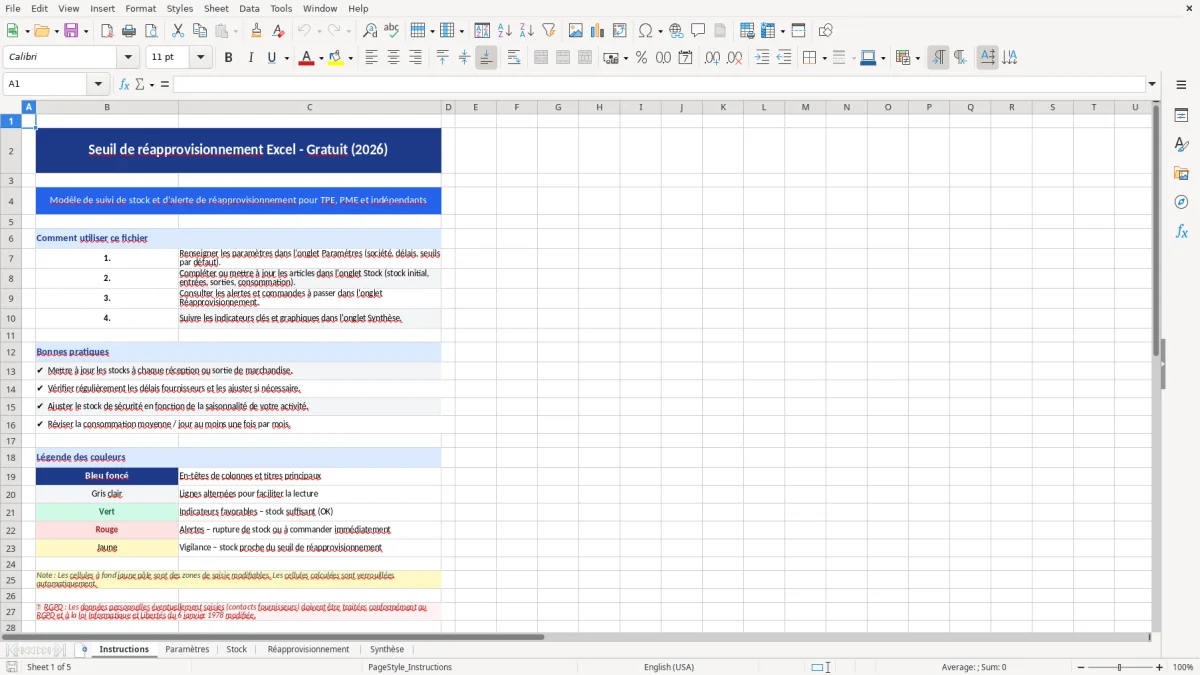Apply red font color
This screenshot has width=1200, height=675.
[x=306, y=58]
